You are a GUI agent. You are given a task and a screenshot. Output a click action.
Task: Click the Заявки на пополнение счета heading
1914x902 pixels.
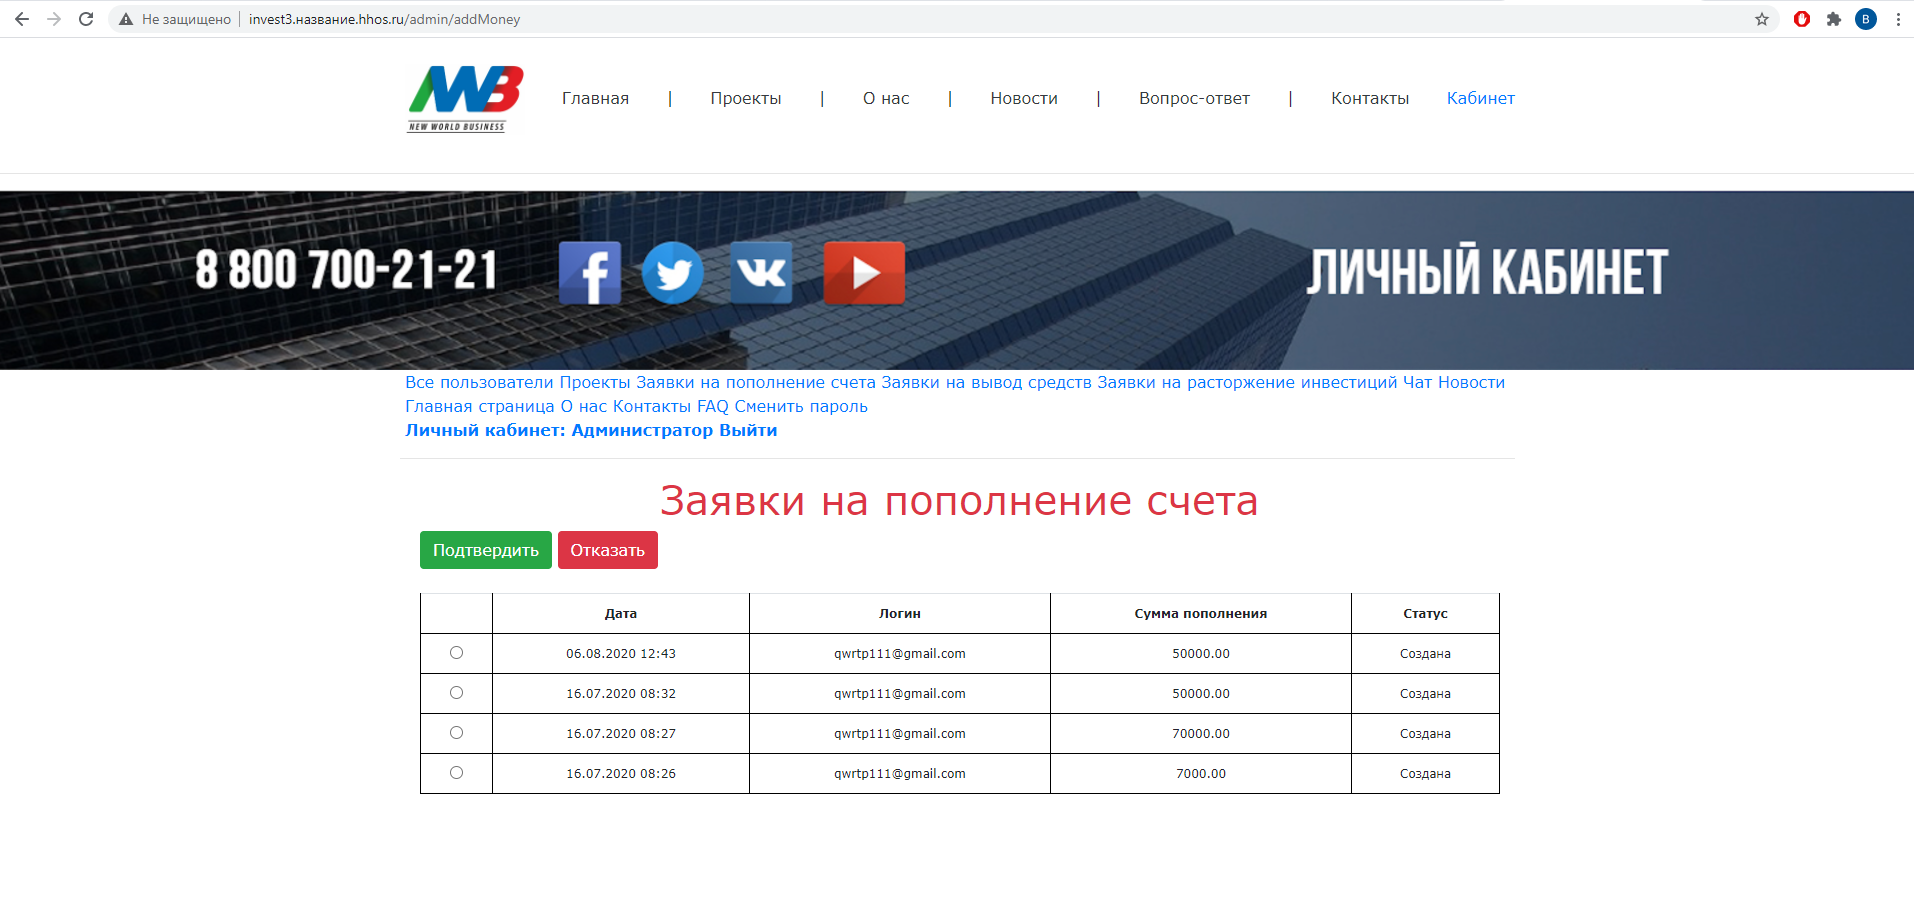point(959,501)
